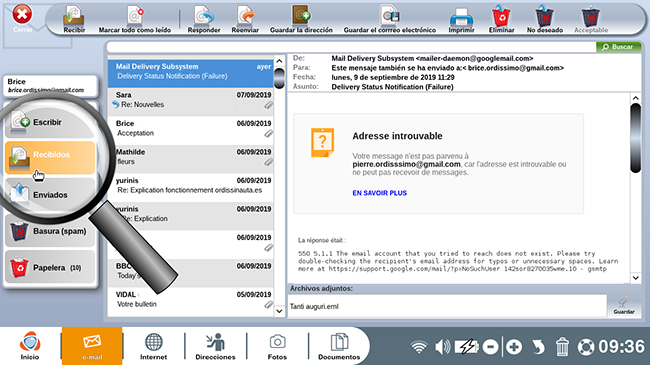Open Brice's Acceptation email

(191, 130)
